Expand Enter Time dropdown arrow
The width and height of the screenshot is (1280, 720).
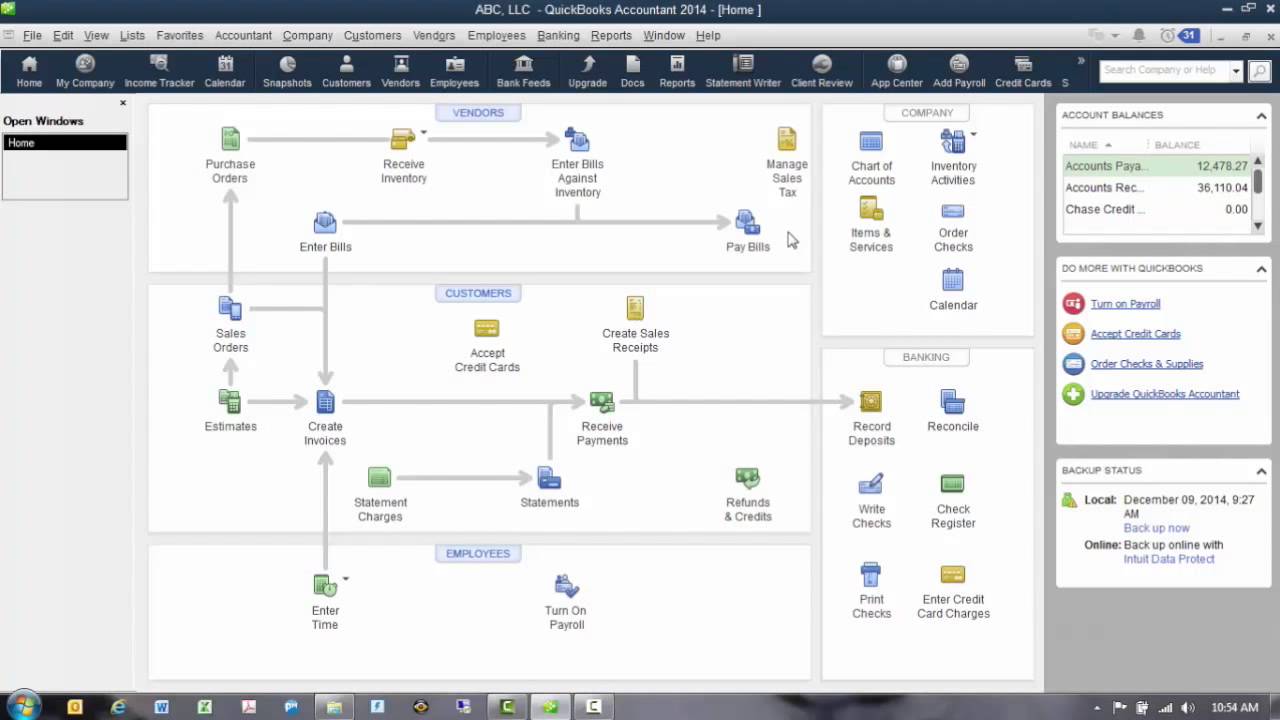(346, 578)
